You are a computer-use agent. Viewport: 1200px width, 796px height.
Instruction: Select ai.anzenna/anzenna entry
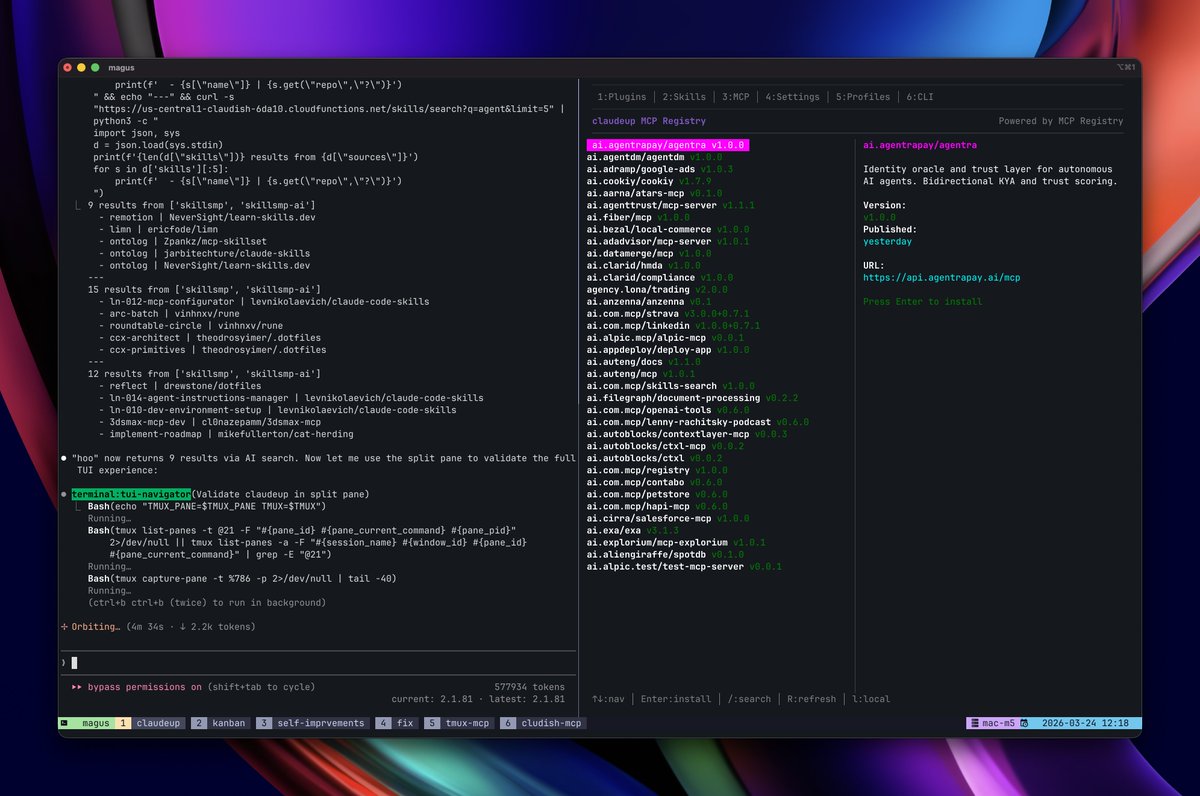[x=649, y=301]
